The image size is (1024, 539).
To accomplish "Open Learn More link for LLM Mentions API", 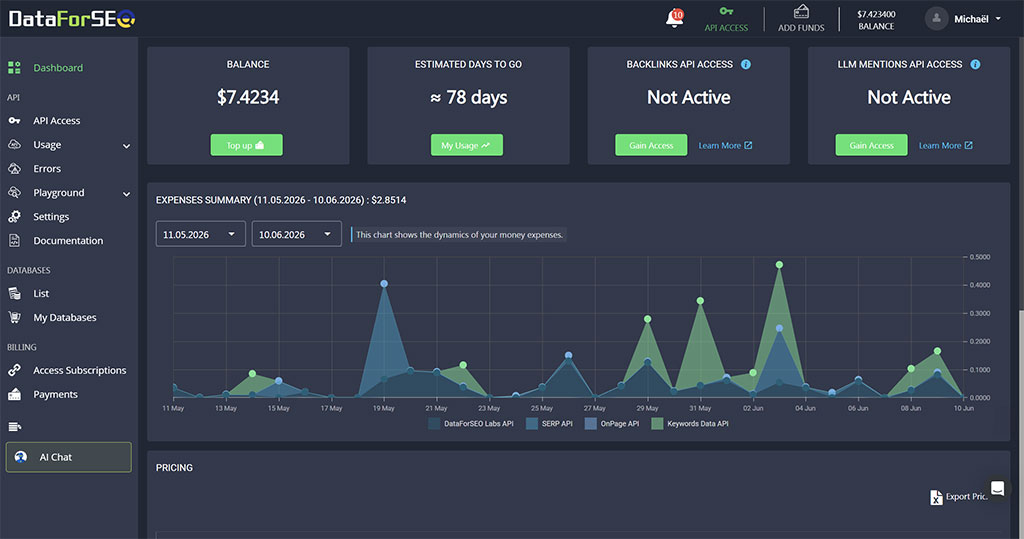I will (x=946, y=145).
